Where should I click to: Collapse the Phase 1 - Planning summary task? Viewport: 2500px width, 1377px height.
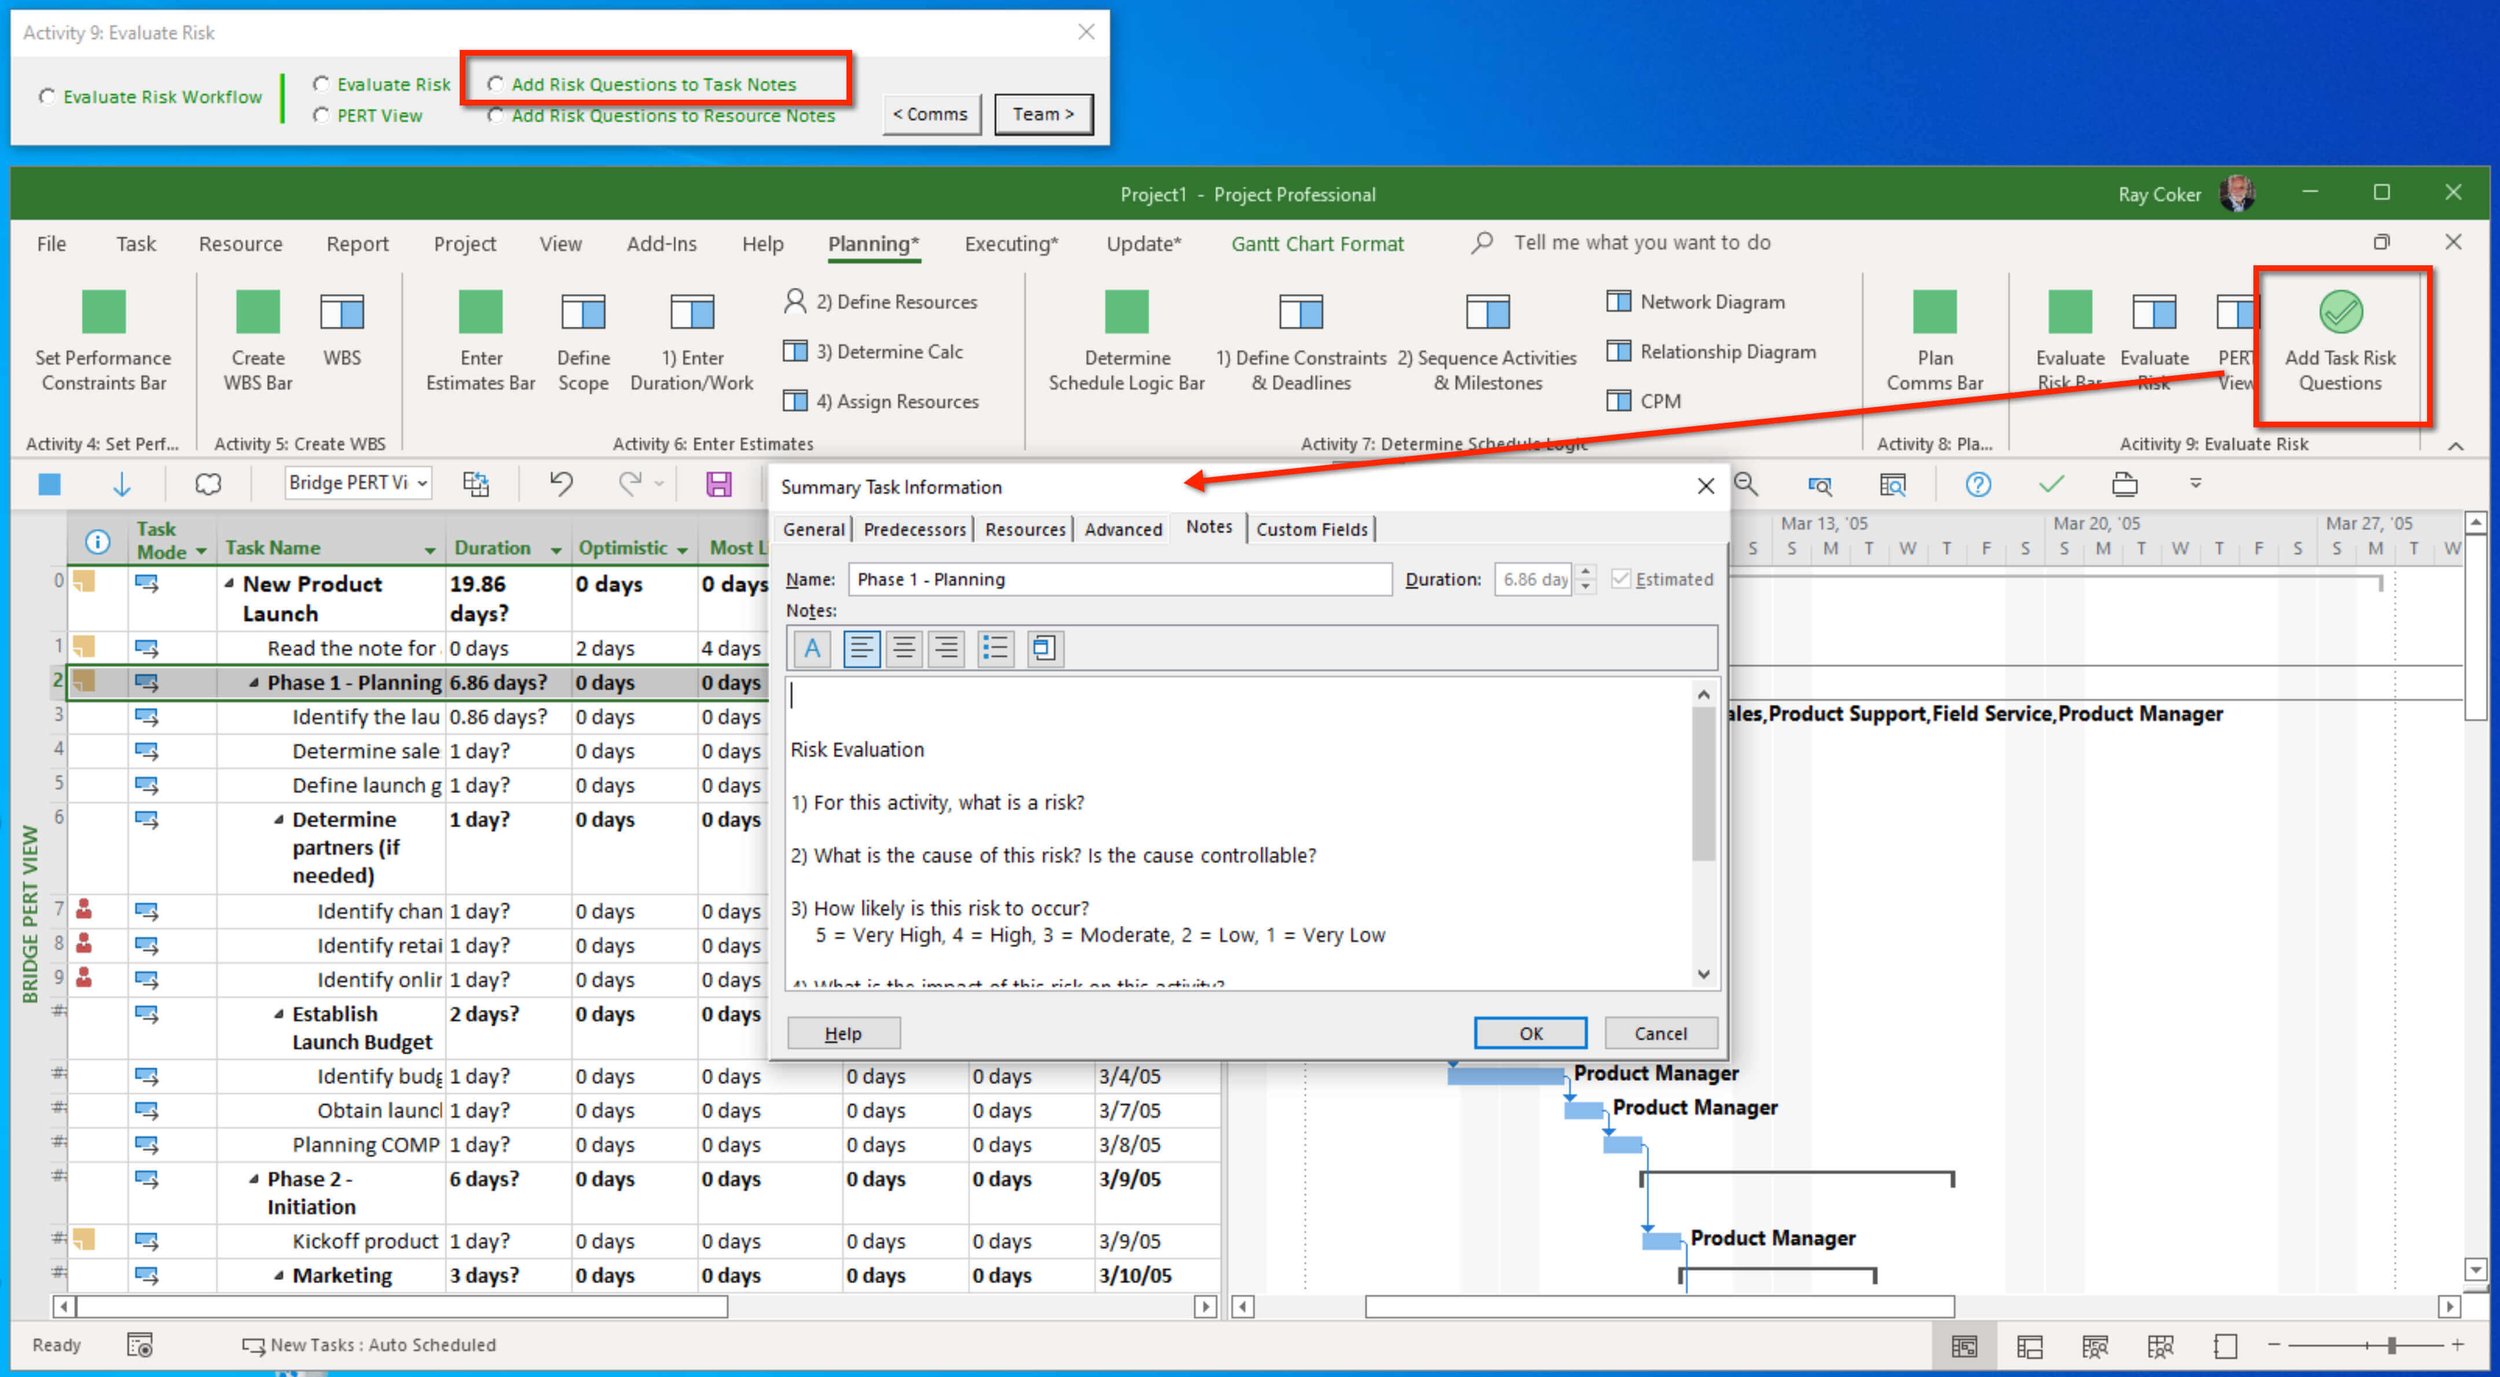tap(254, 683)
